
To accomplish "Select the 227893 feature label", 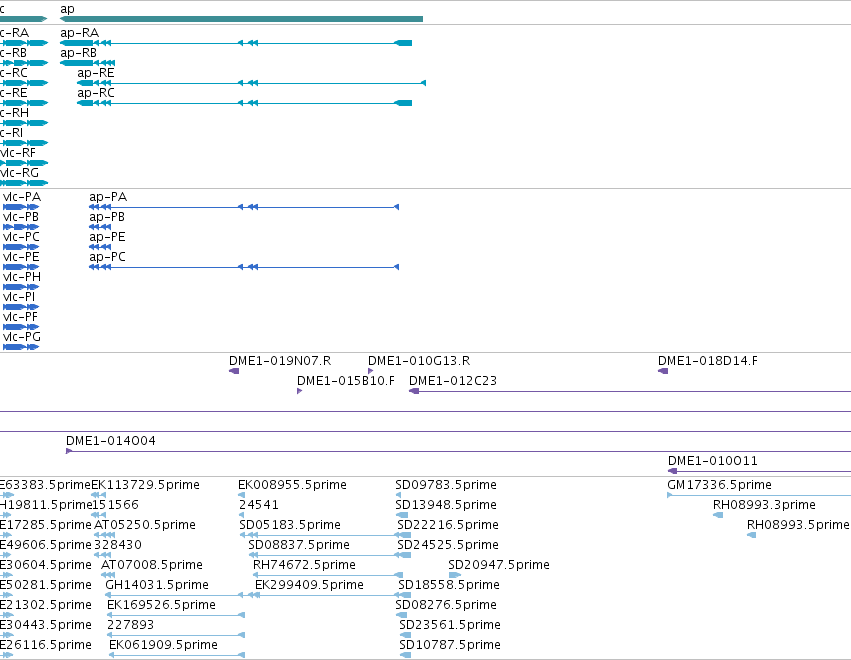I will pyautogui.click(x=130, y=625).
